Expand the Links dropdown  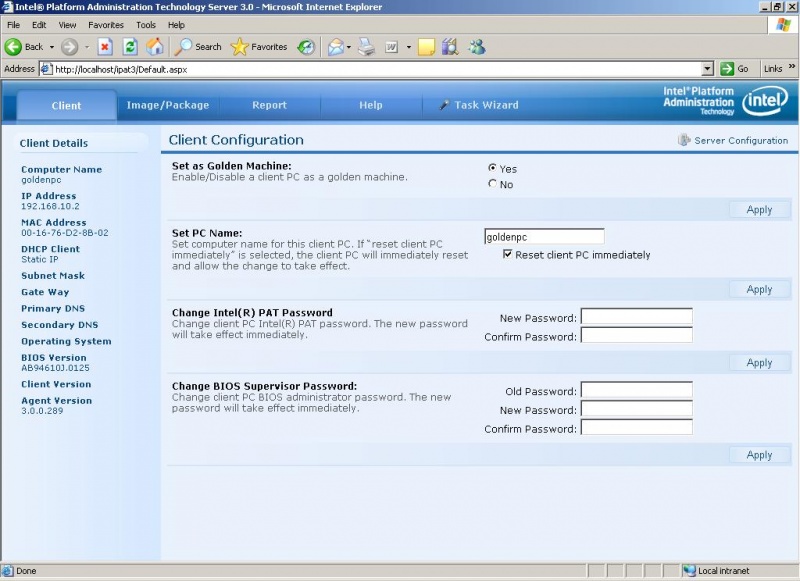(x=790, y=69)
